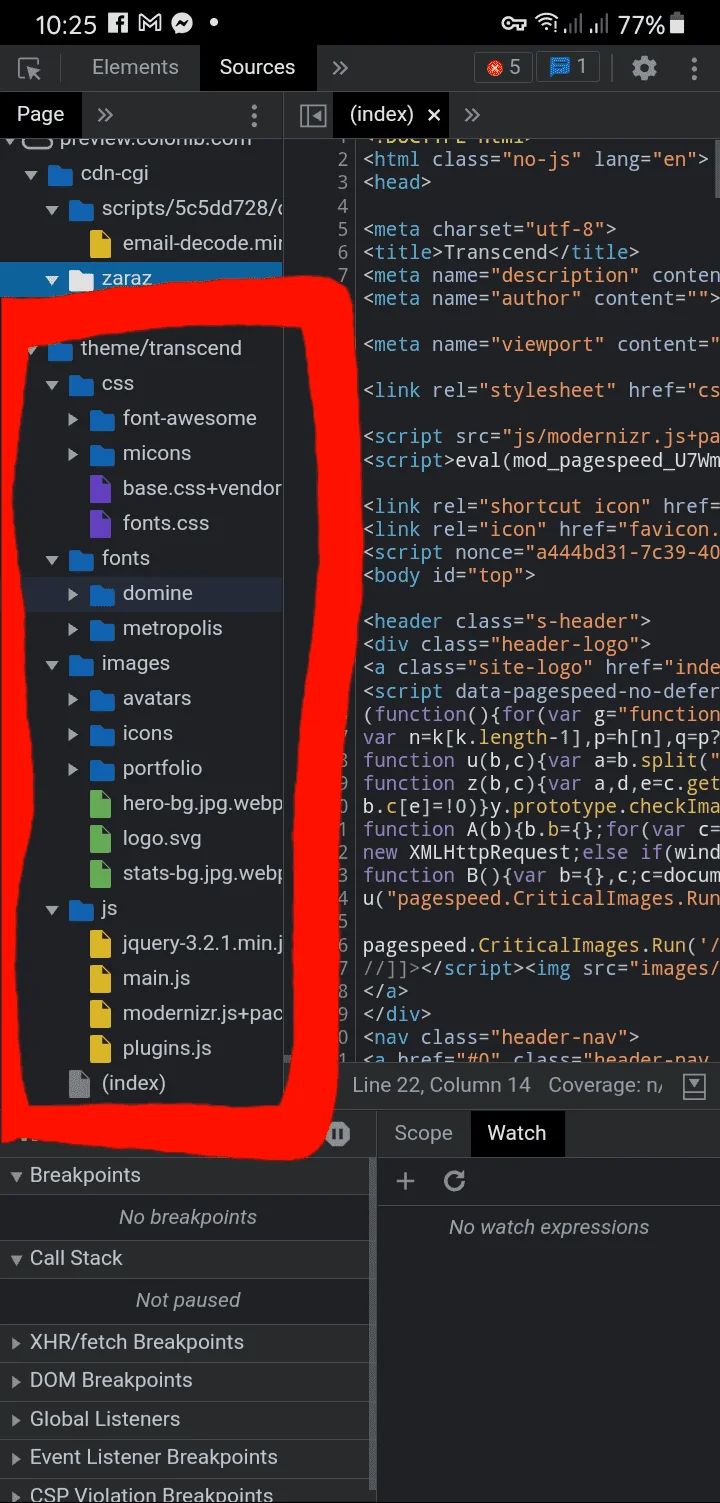Collapse the images folder arrow
The height and width of the screenshot is (1503, 720).
(x=52, y=665)
